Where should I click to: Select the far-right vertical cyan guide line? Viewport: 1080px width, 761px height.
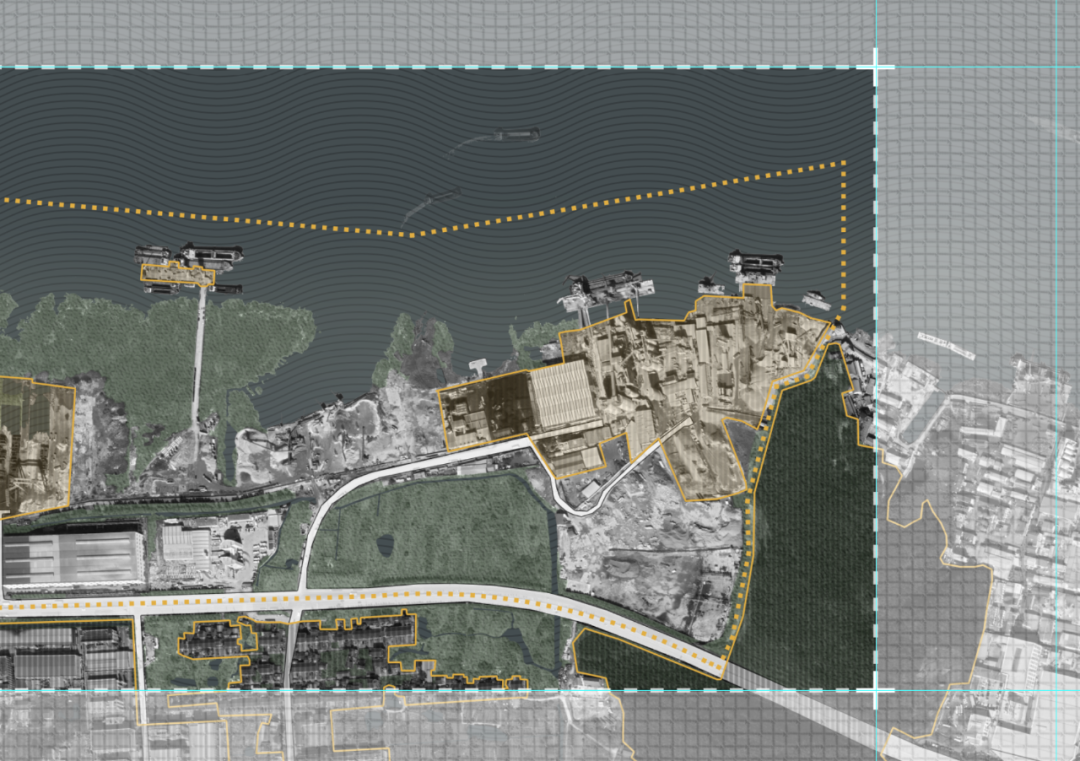tap(1058, 400)
